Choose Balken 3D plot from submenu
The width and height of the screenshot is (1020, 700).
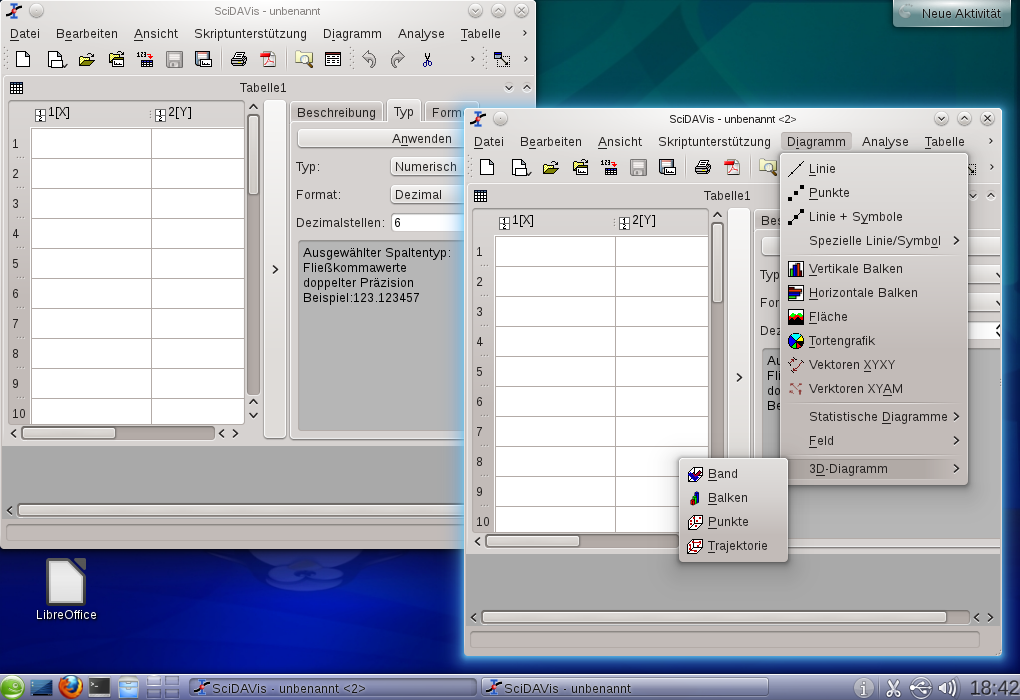click(x=733, y=498)
